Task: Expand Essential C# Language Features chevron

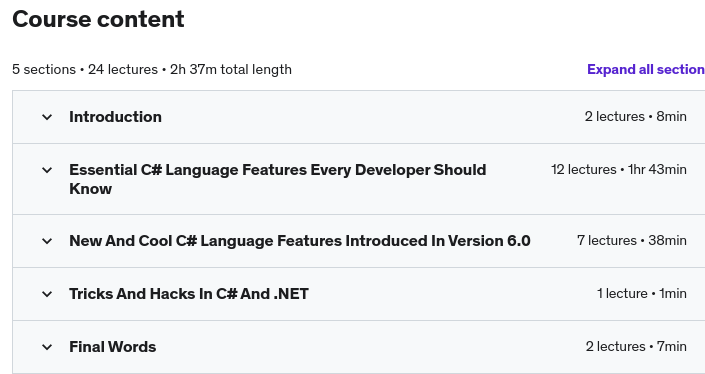Action: click(x=47, y=170)
